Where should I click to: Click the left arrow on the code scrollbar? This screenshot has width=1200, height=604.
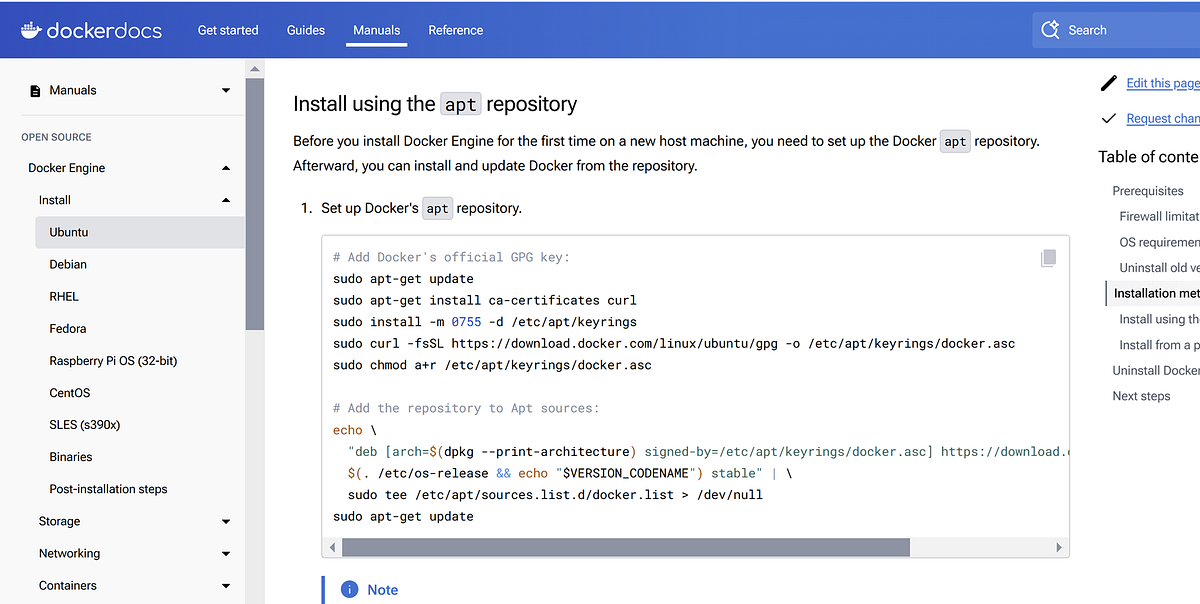(332, 547)
